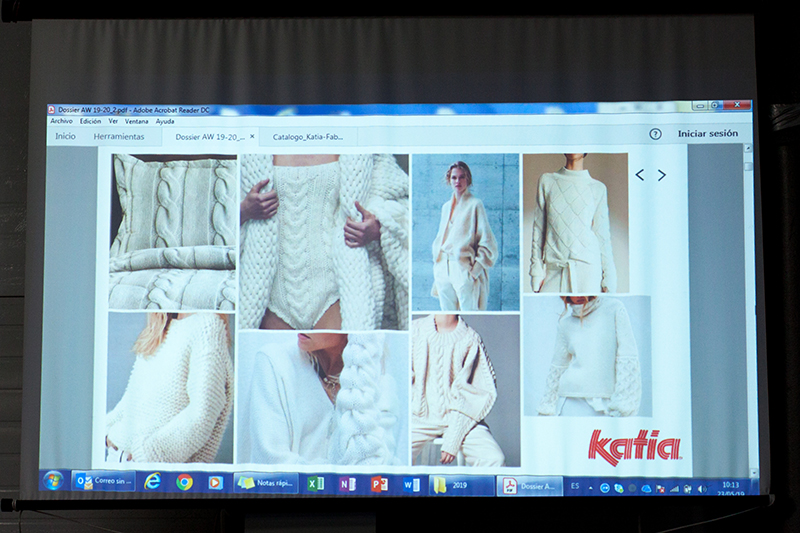Open the Edición menu
The width and height of the screenshot is (800, 533).
90,121
